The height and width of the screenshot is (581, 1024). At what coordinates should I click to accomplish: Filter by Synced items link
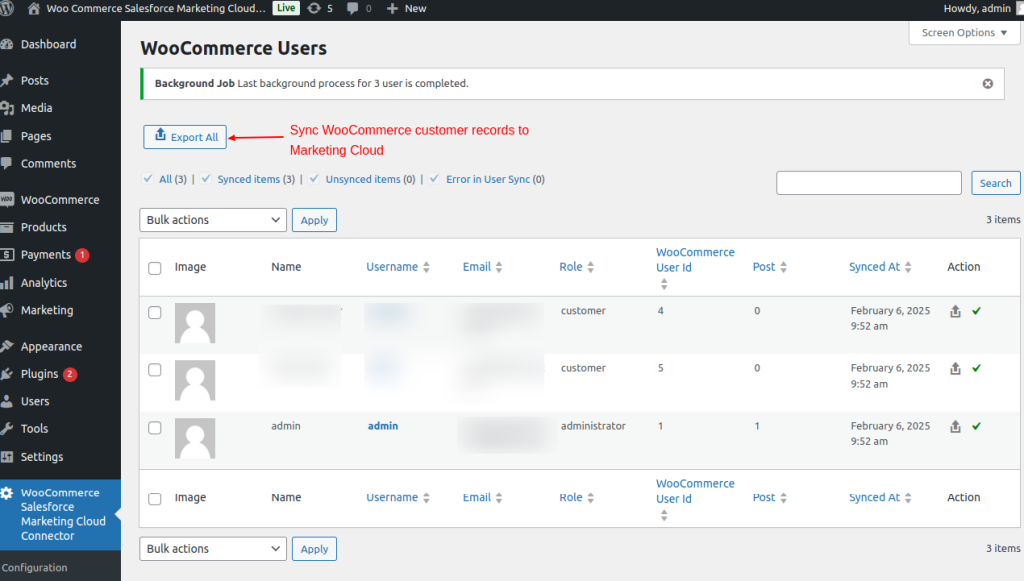(249, 179)
